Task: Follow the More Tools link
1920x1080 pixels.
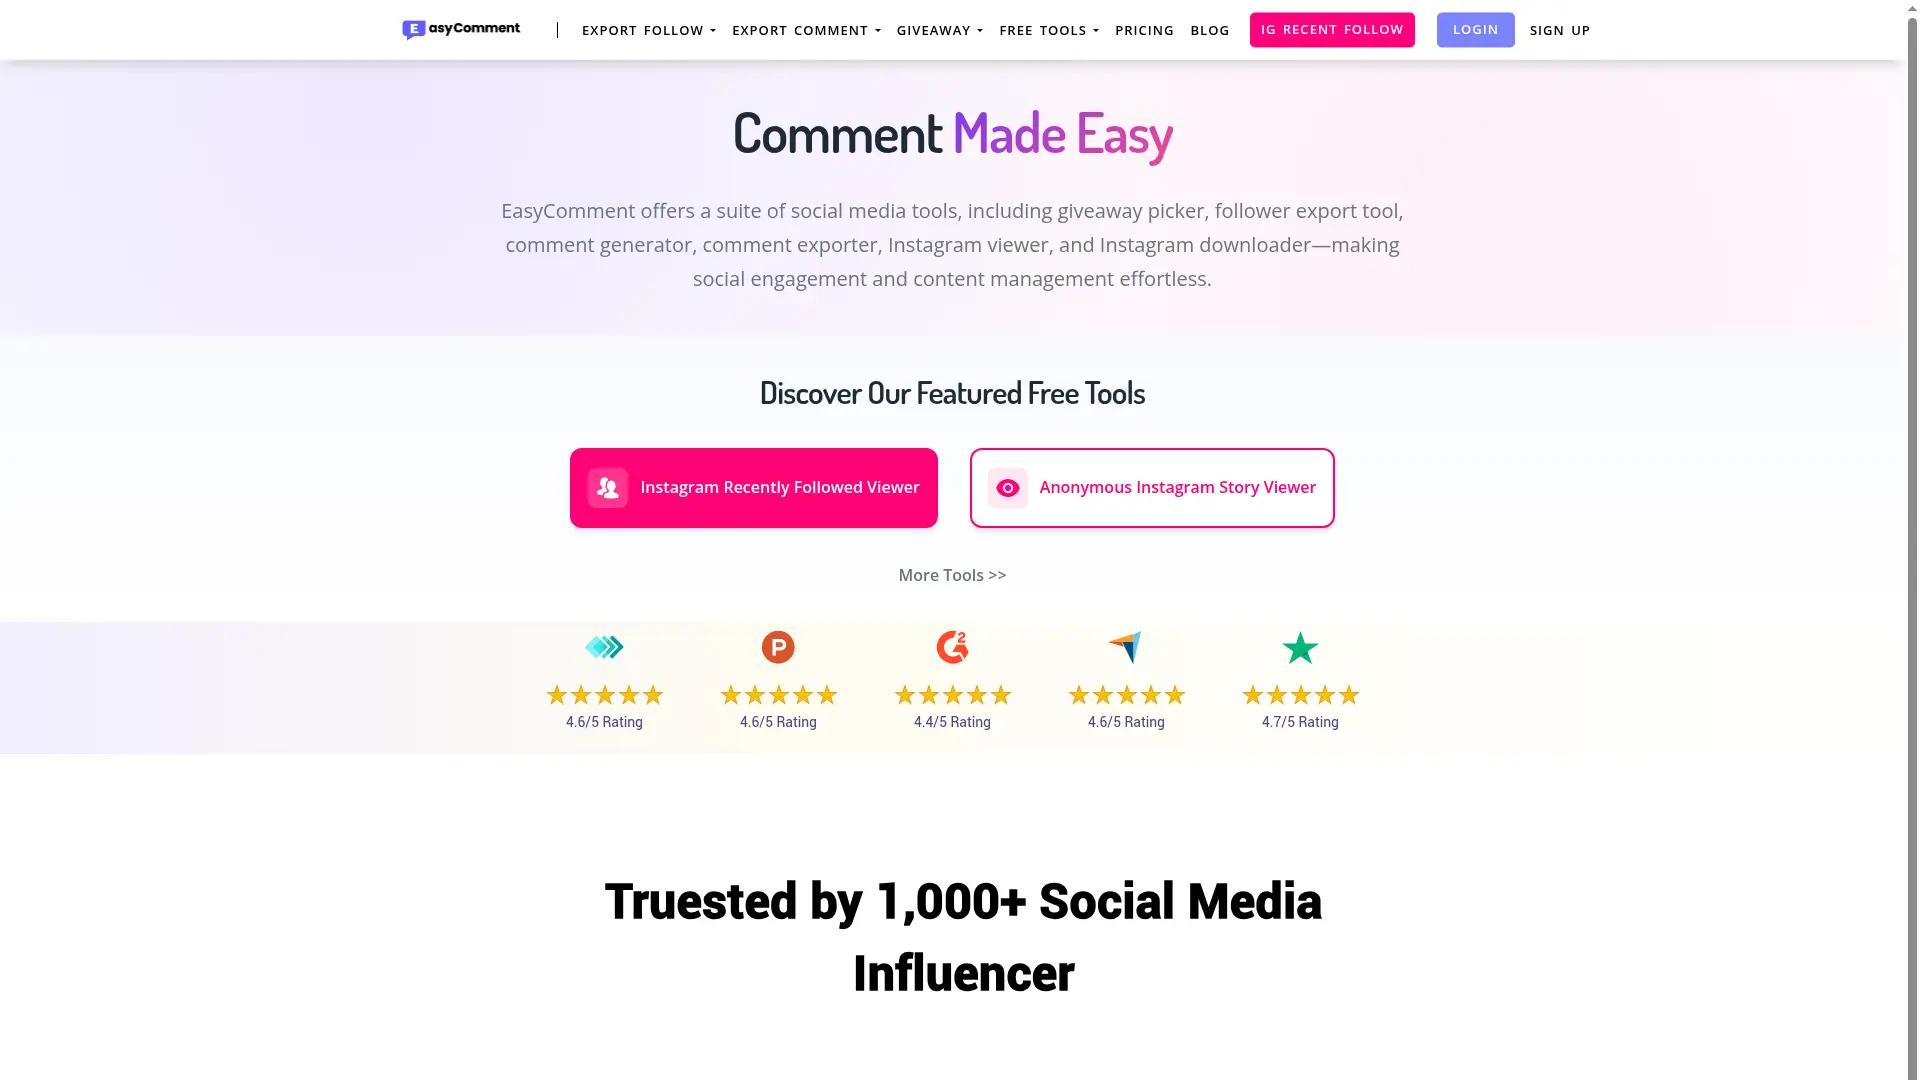Action: tap(952, 575)
